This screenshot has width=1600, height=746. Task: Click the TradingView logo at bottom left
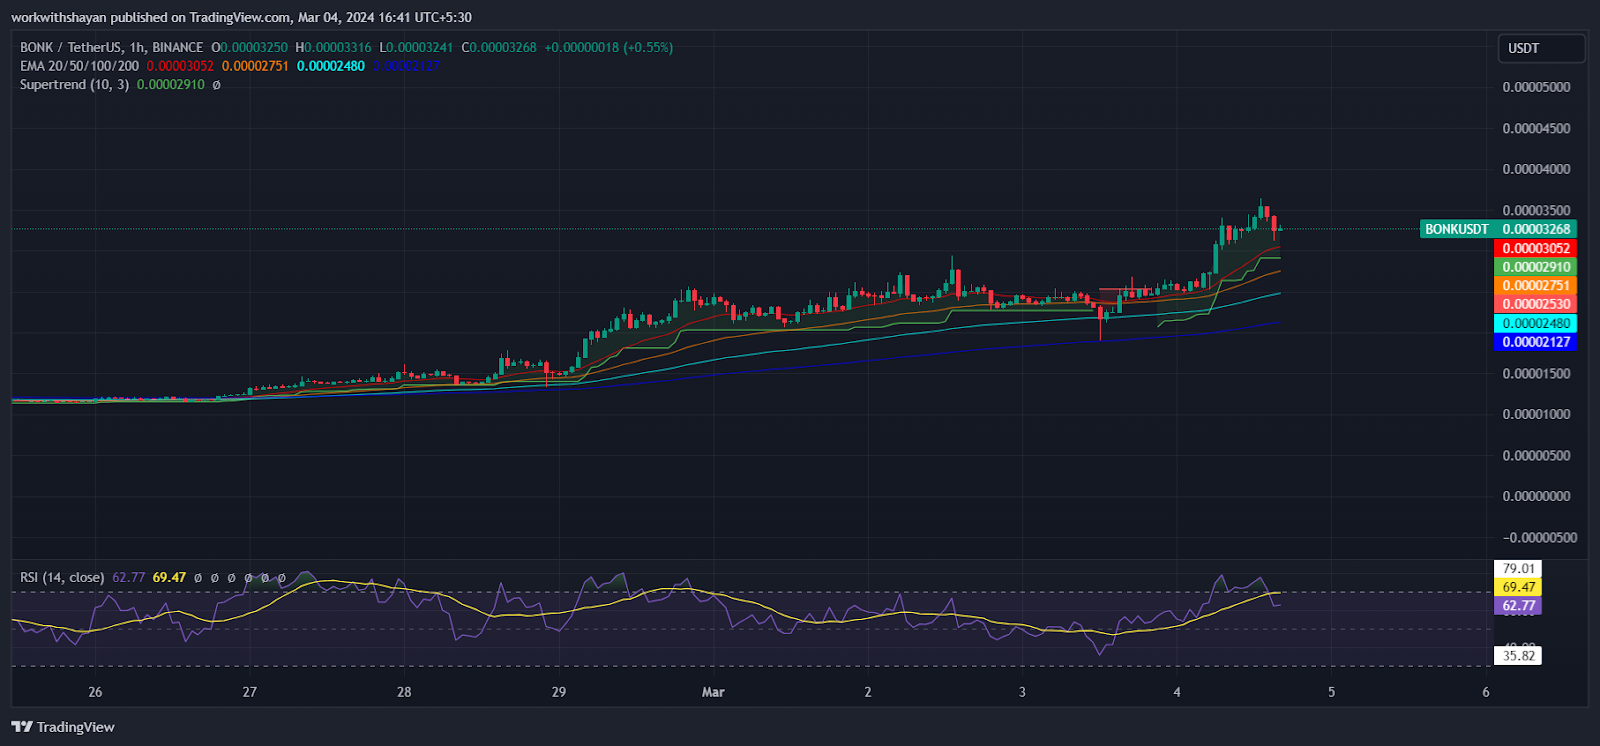point(63,727)
